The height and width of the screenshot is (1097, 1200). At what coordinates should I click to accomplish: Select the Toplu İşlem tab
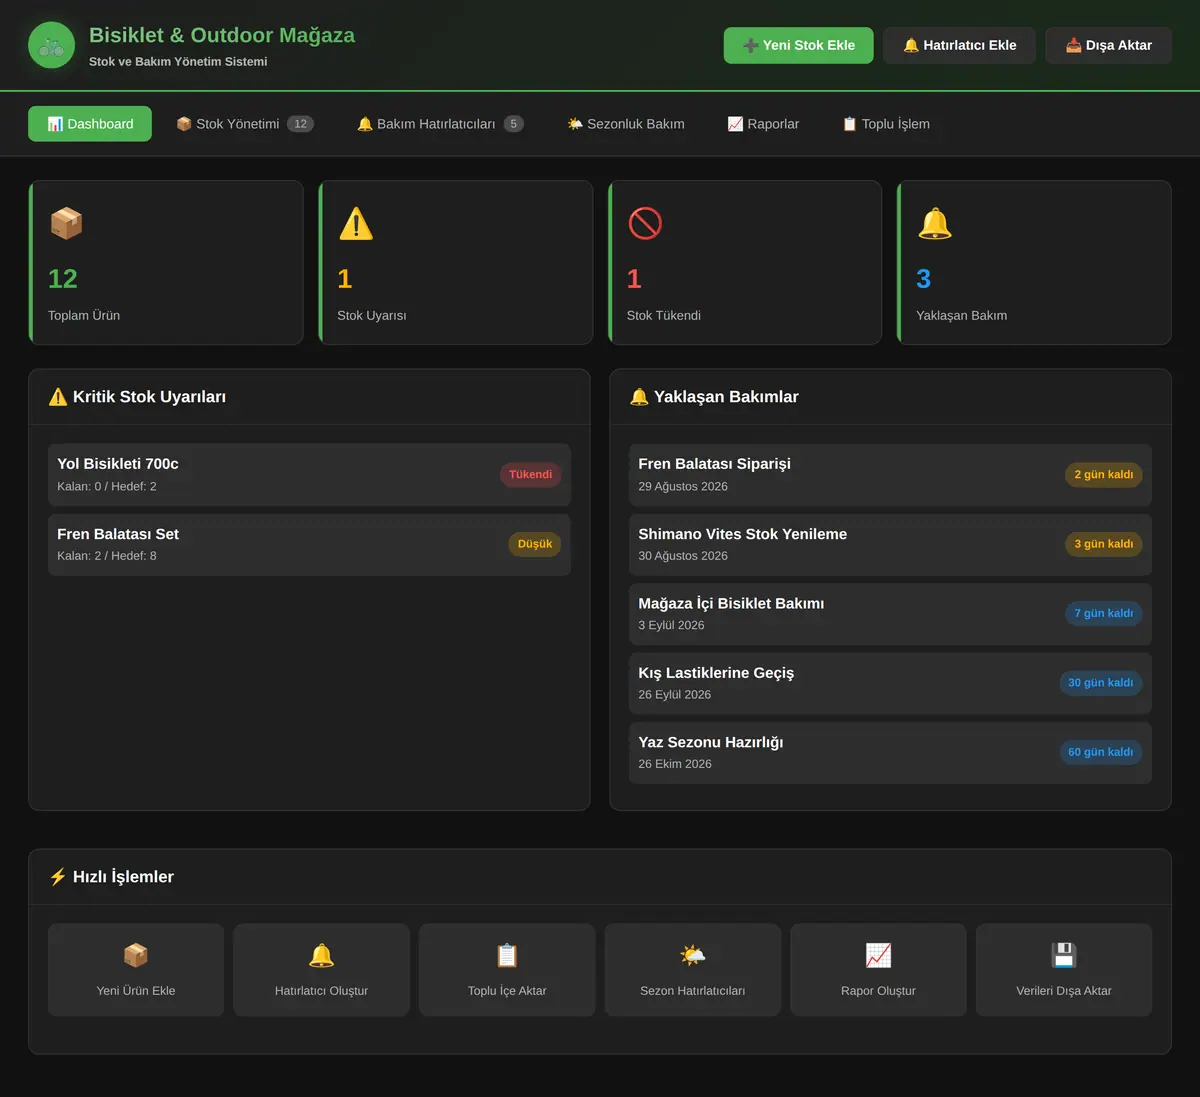(x=886, y=124)
